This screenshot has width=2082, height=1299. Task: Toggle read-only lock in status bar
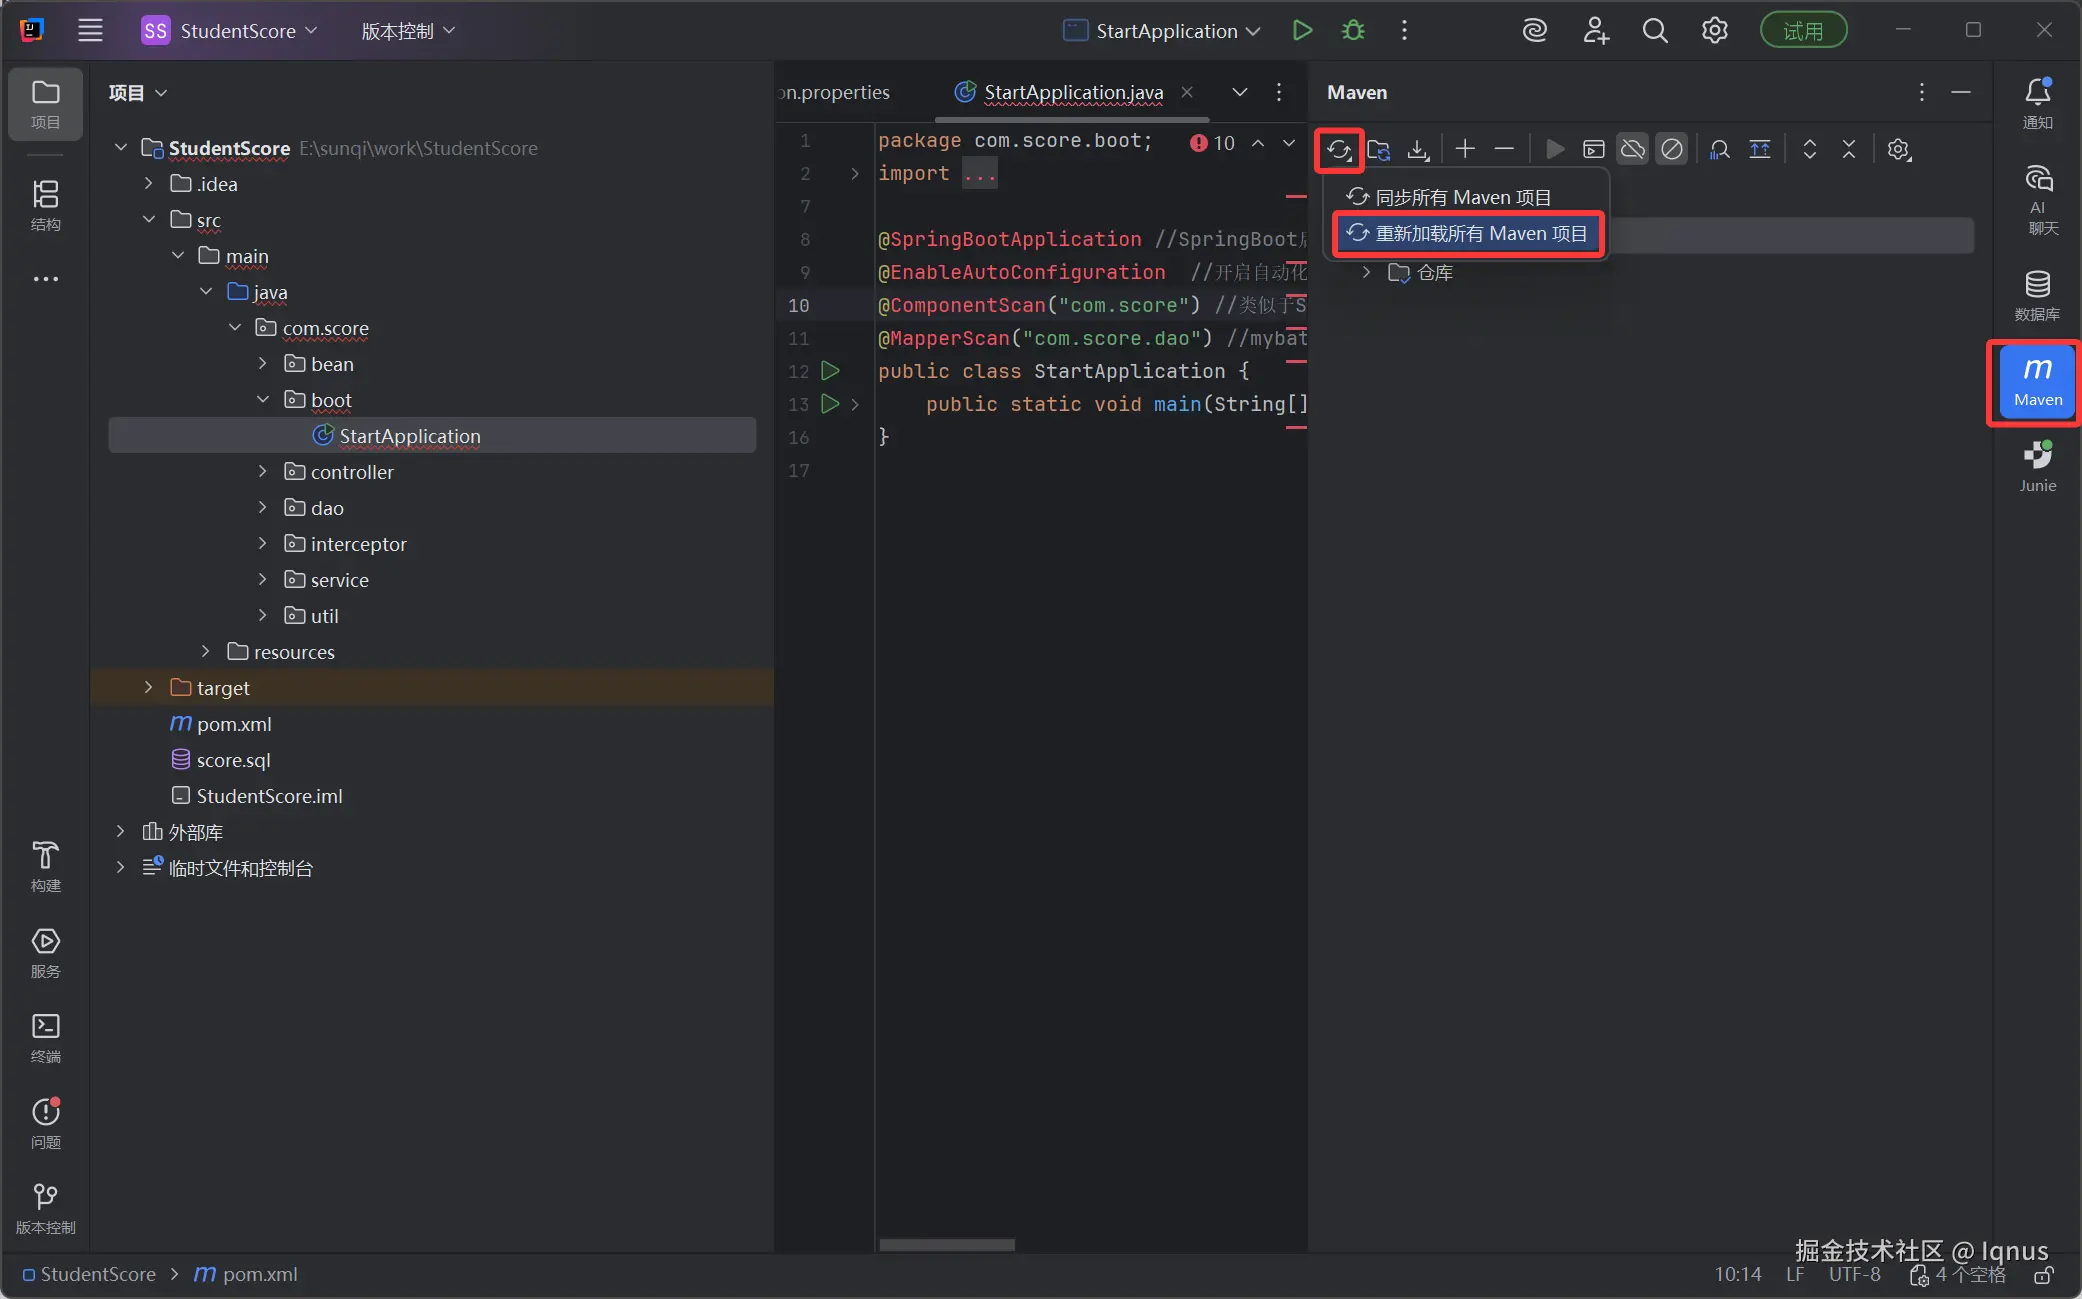[2044, 1275]
